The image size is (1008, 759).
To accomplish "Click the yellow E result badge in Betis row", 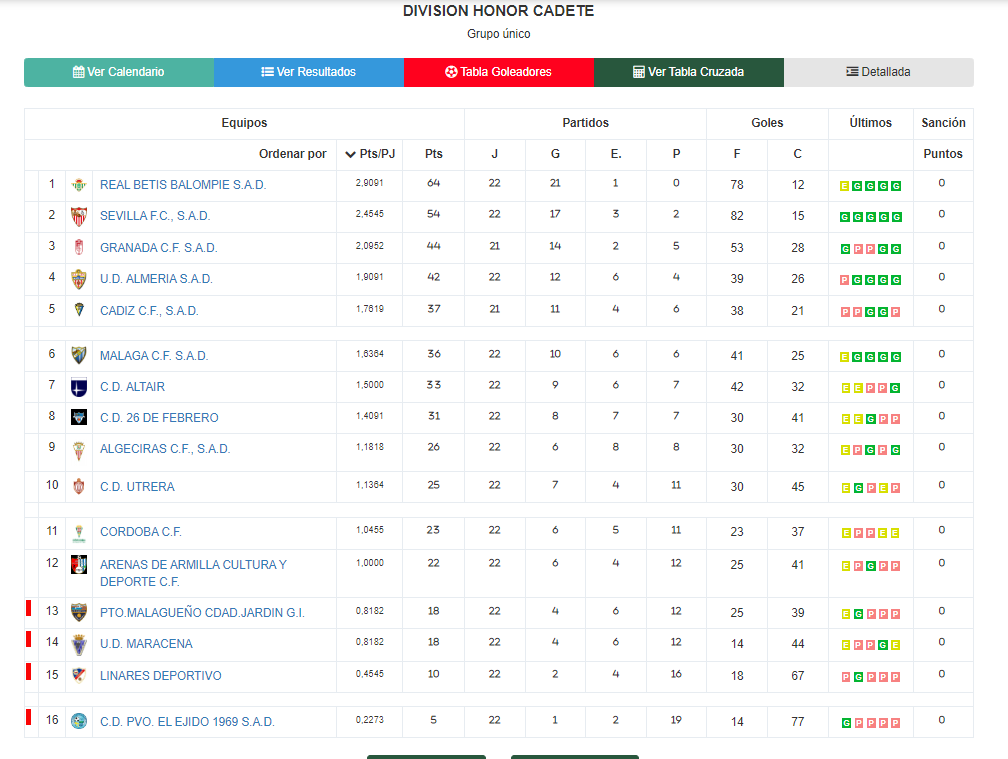I will coord(845,186).
